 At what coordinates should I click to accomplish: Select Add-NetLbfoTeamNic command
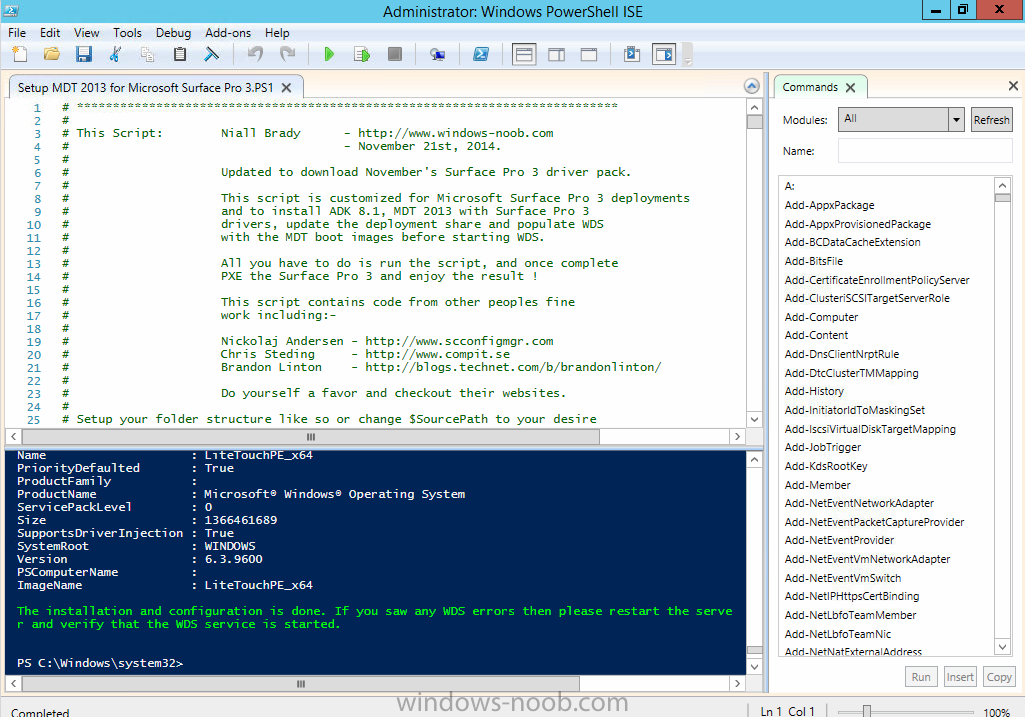click(837, 635)
